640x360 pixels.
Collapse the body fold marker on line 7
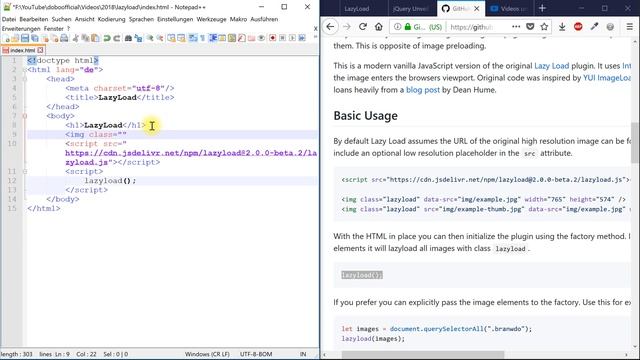pyautogui.click(x=25, y=116)
